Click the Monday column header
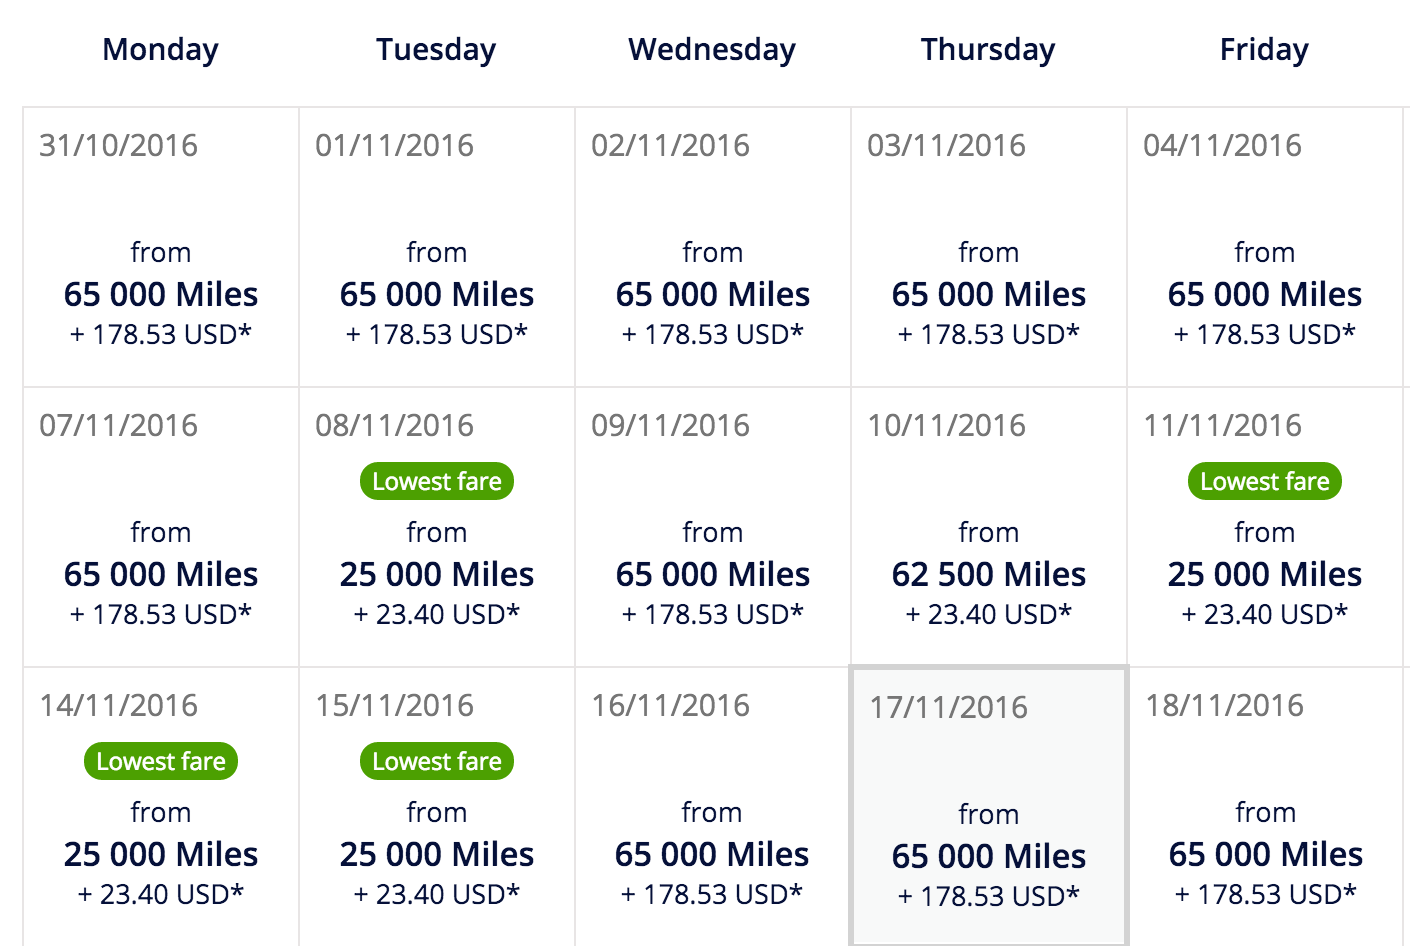This screenshot has height=946, width=1410. [x=161, y=49]
